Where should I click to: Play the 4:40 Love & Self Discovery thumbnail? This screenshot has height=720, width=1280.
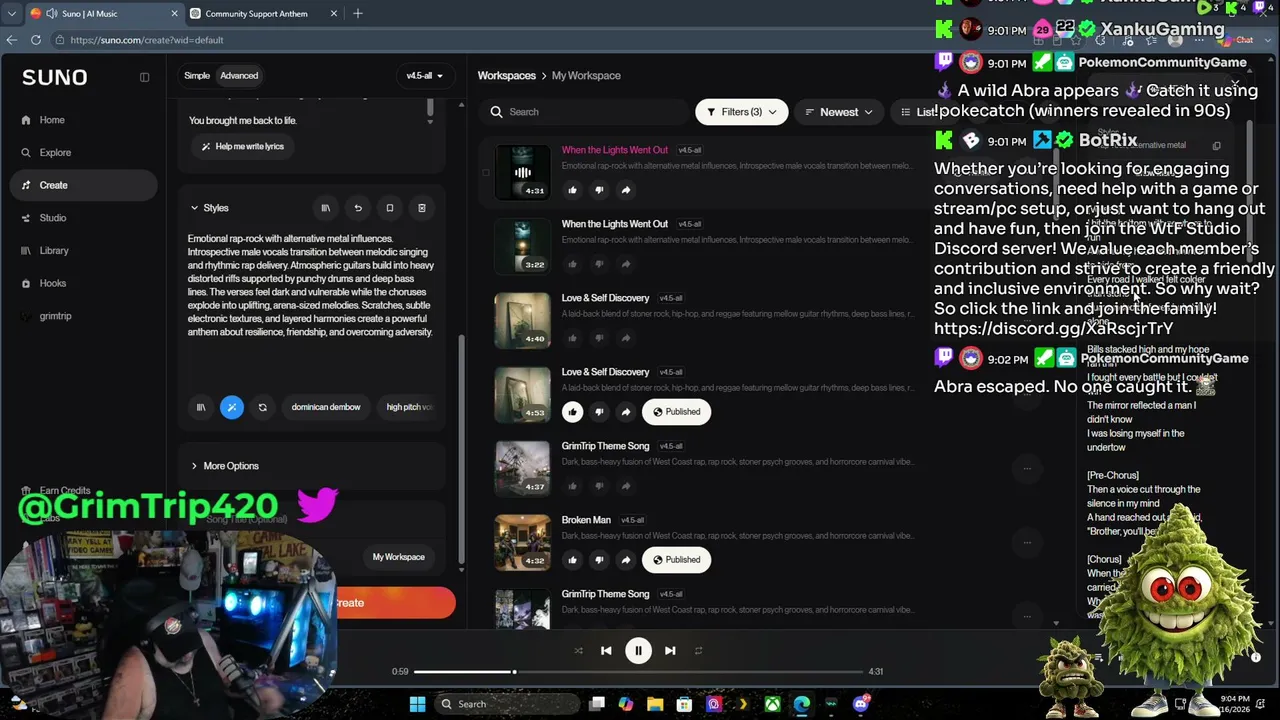point(522,320)
